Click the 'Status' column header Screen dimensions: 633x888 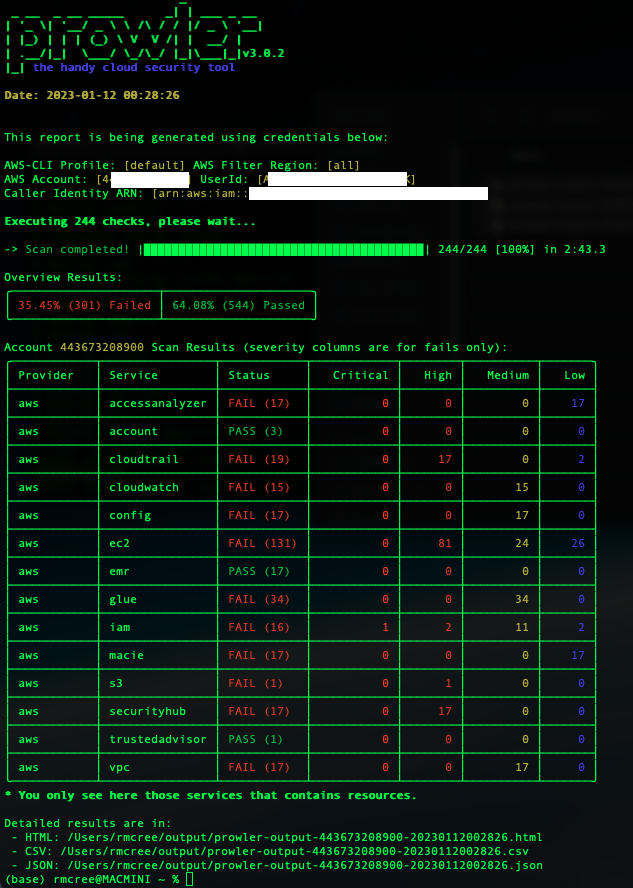[249, 375]
